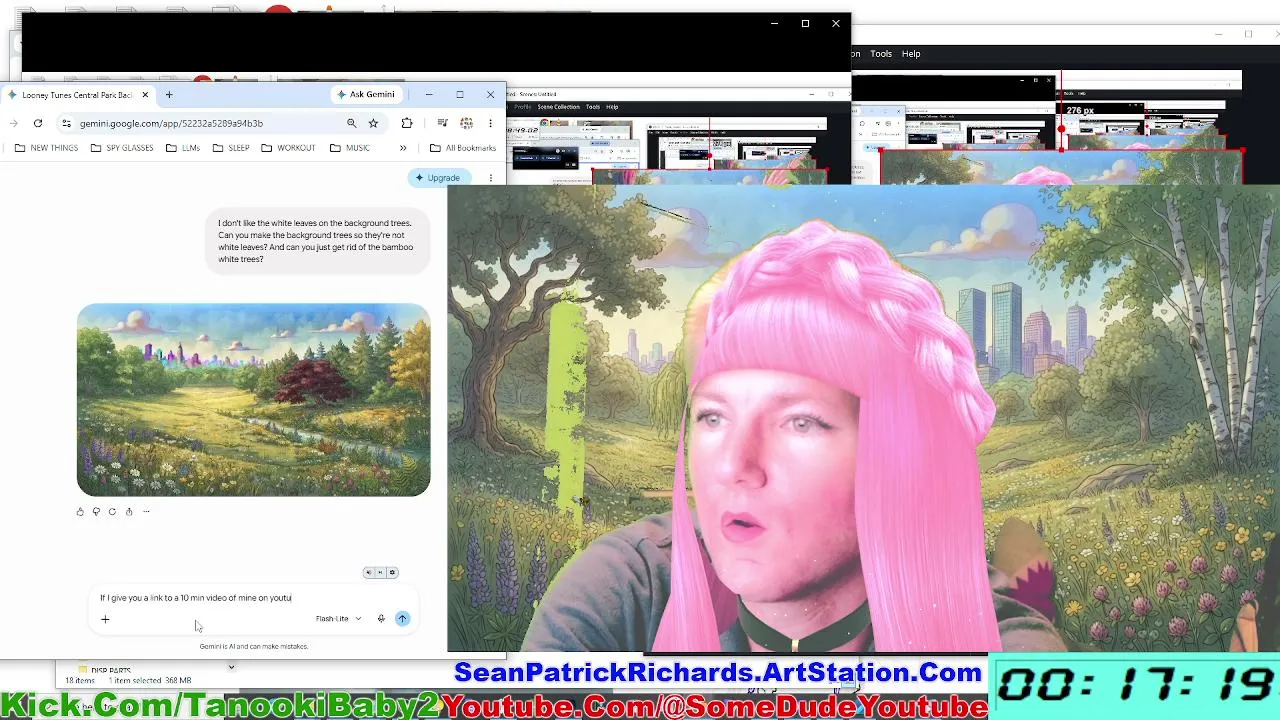Click the microphone voice input icon
Image resolution: width=1280 pixels, height=720 pixels.
point(381,619)
